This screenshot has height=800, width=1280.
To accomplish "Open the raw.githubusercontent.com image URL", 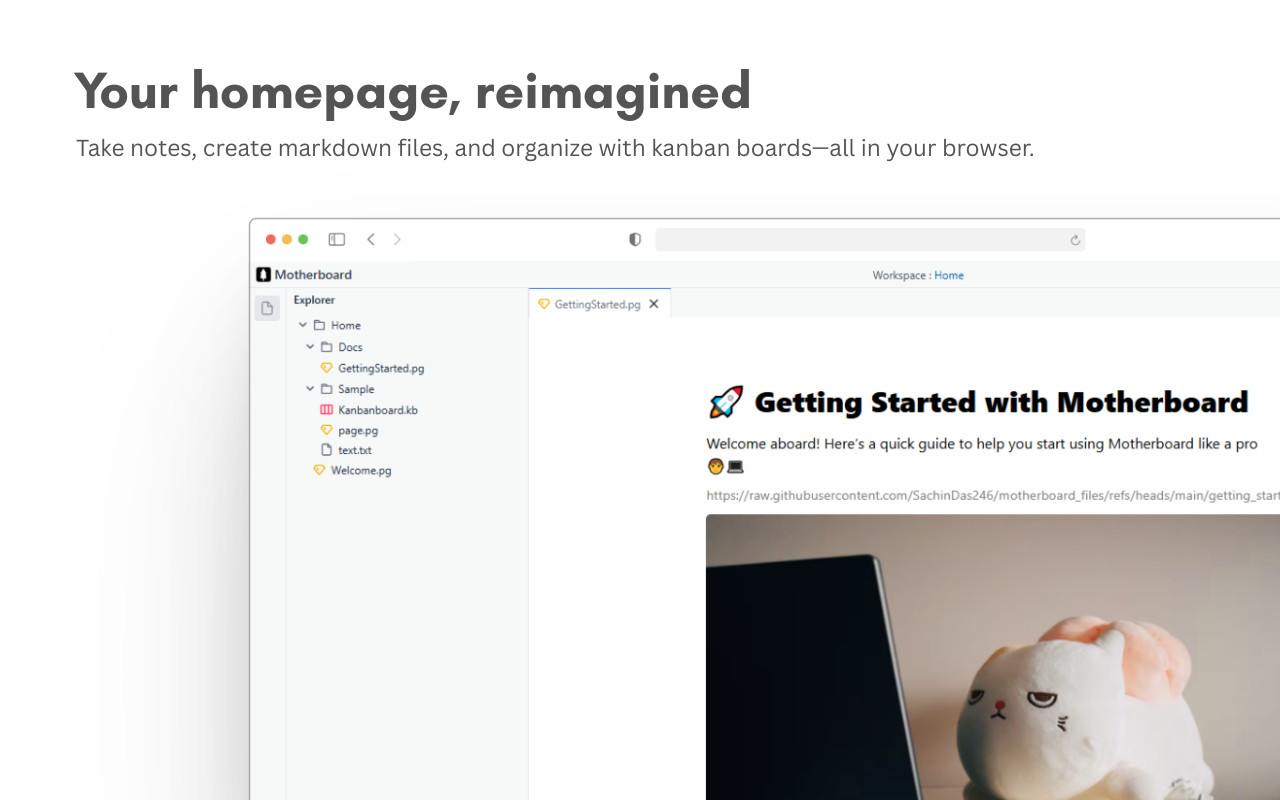I will pos(993,495).
